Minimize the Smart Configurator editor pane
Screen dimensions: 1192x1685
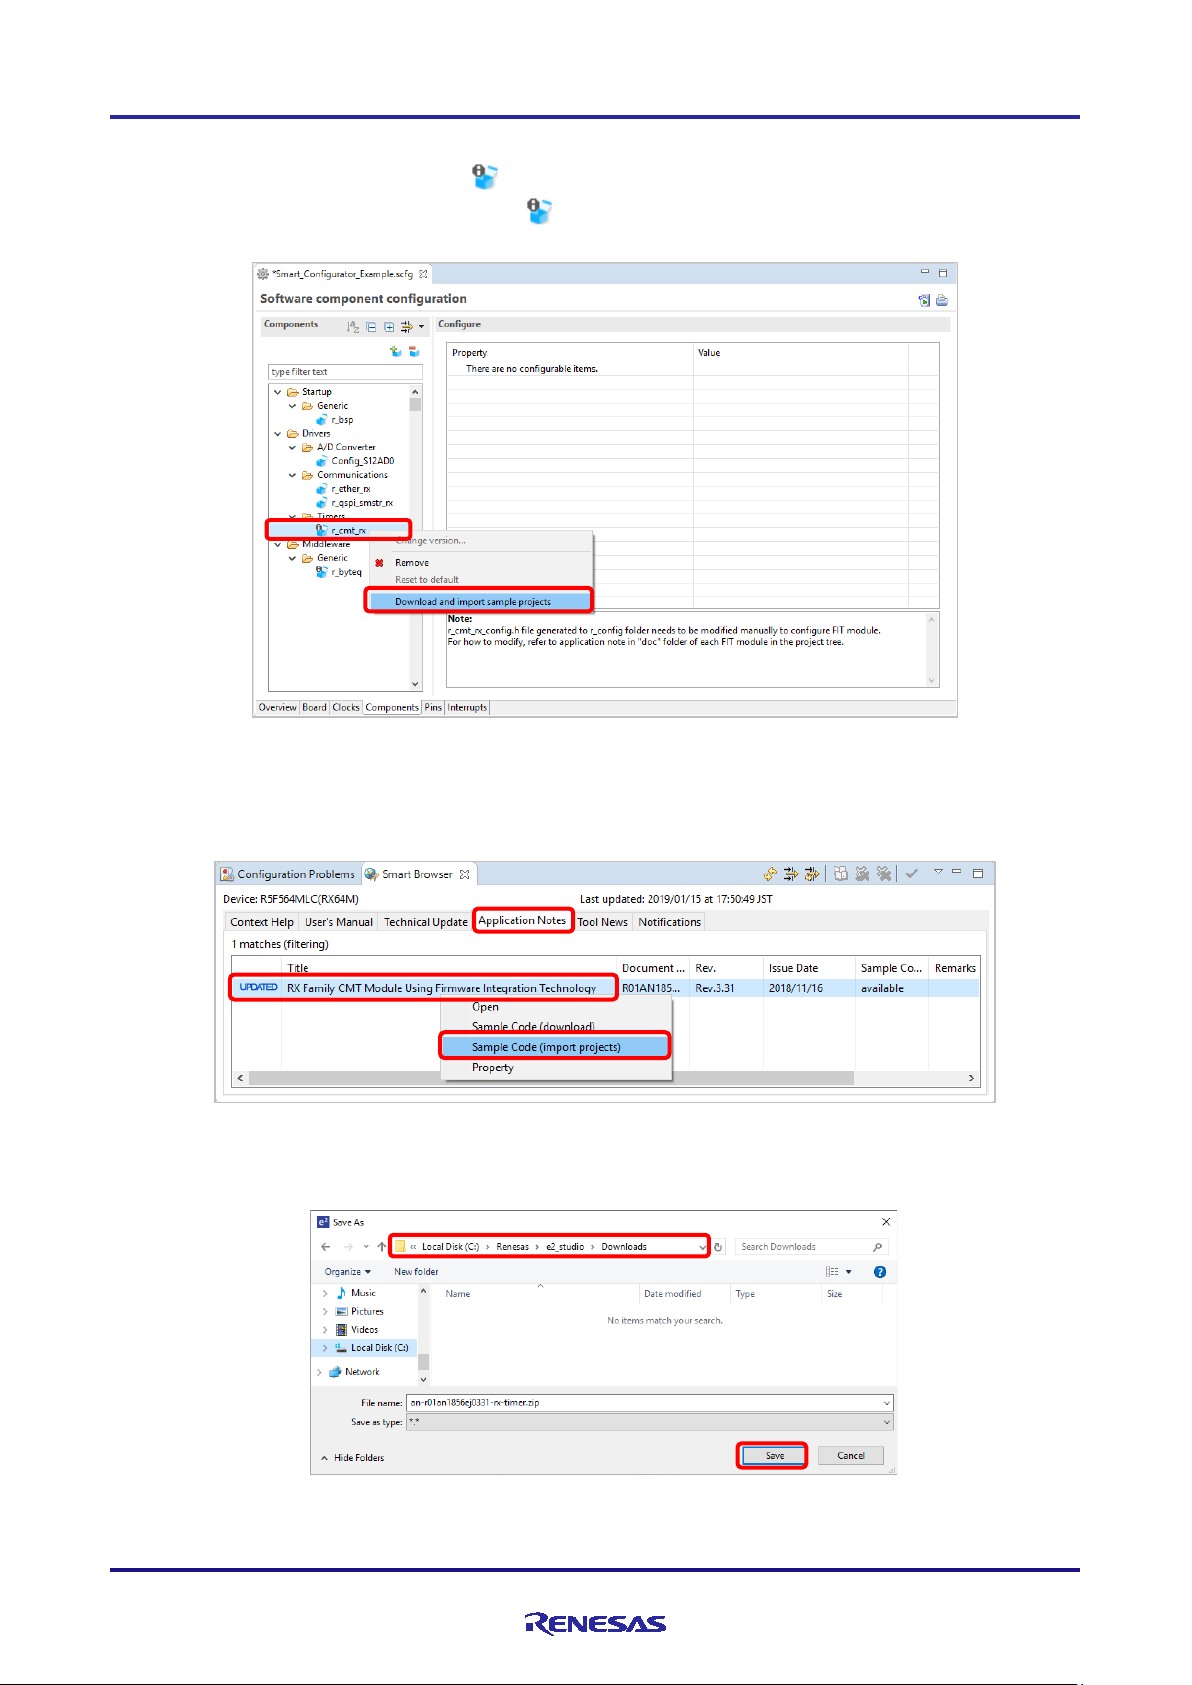point(925,272)
